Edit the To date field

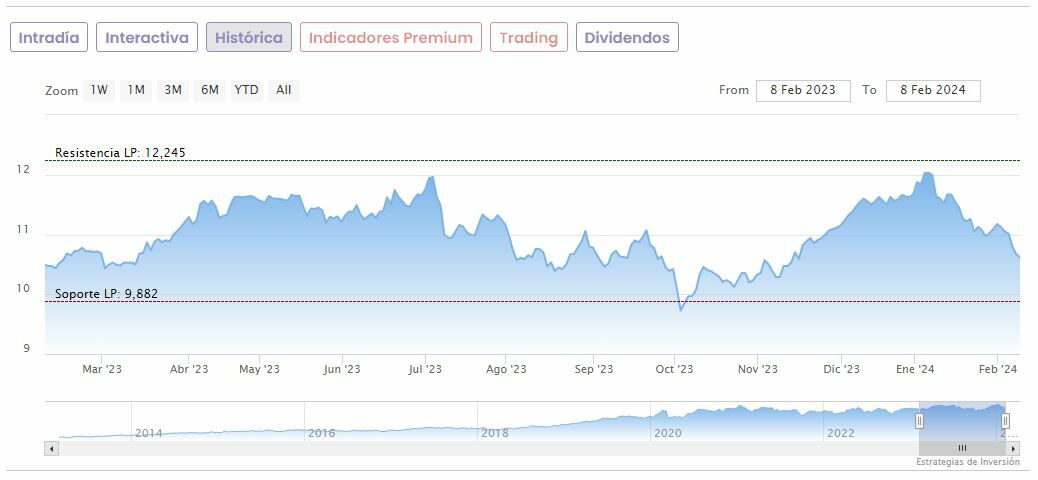coord(932,90)
